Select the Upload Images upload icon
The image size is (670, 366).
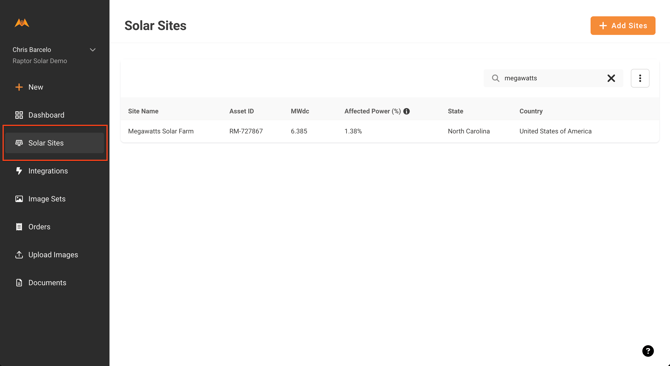point(19,255)
